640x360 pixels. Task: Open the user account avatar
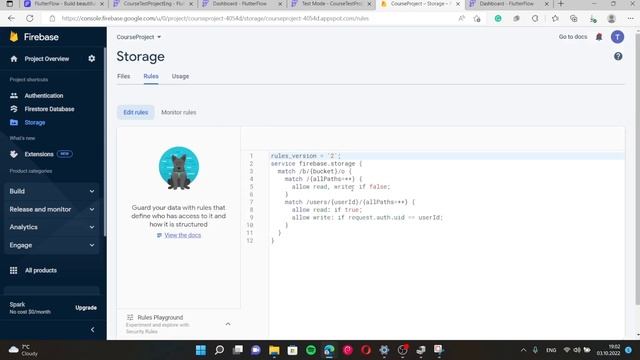coord(617,37)
